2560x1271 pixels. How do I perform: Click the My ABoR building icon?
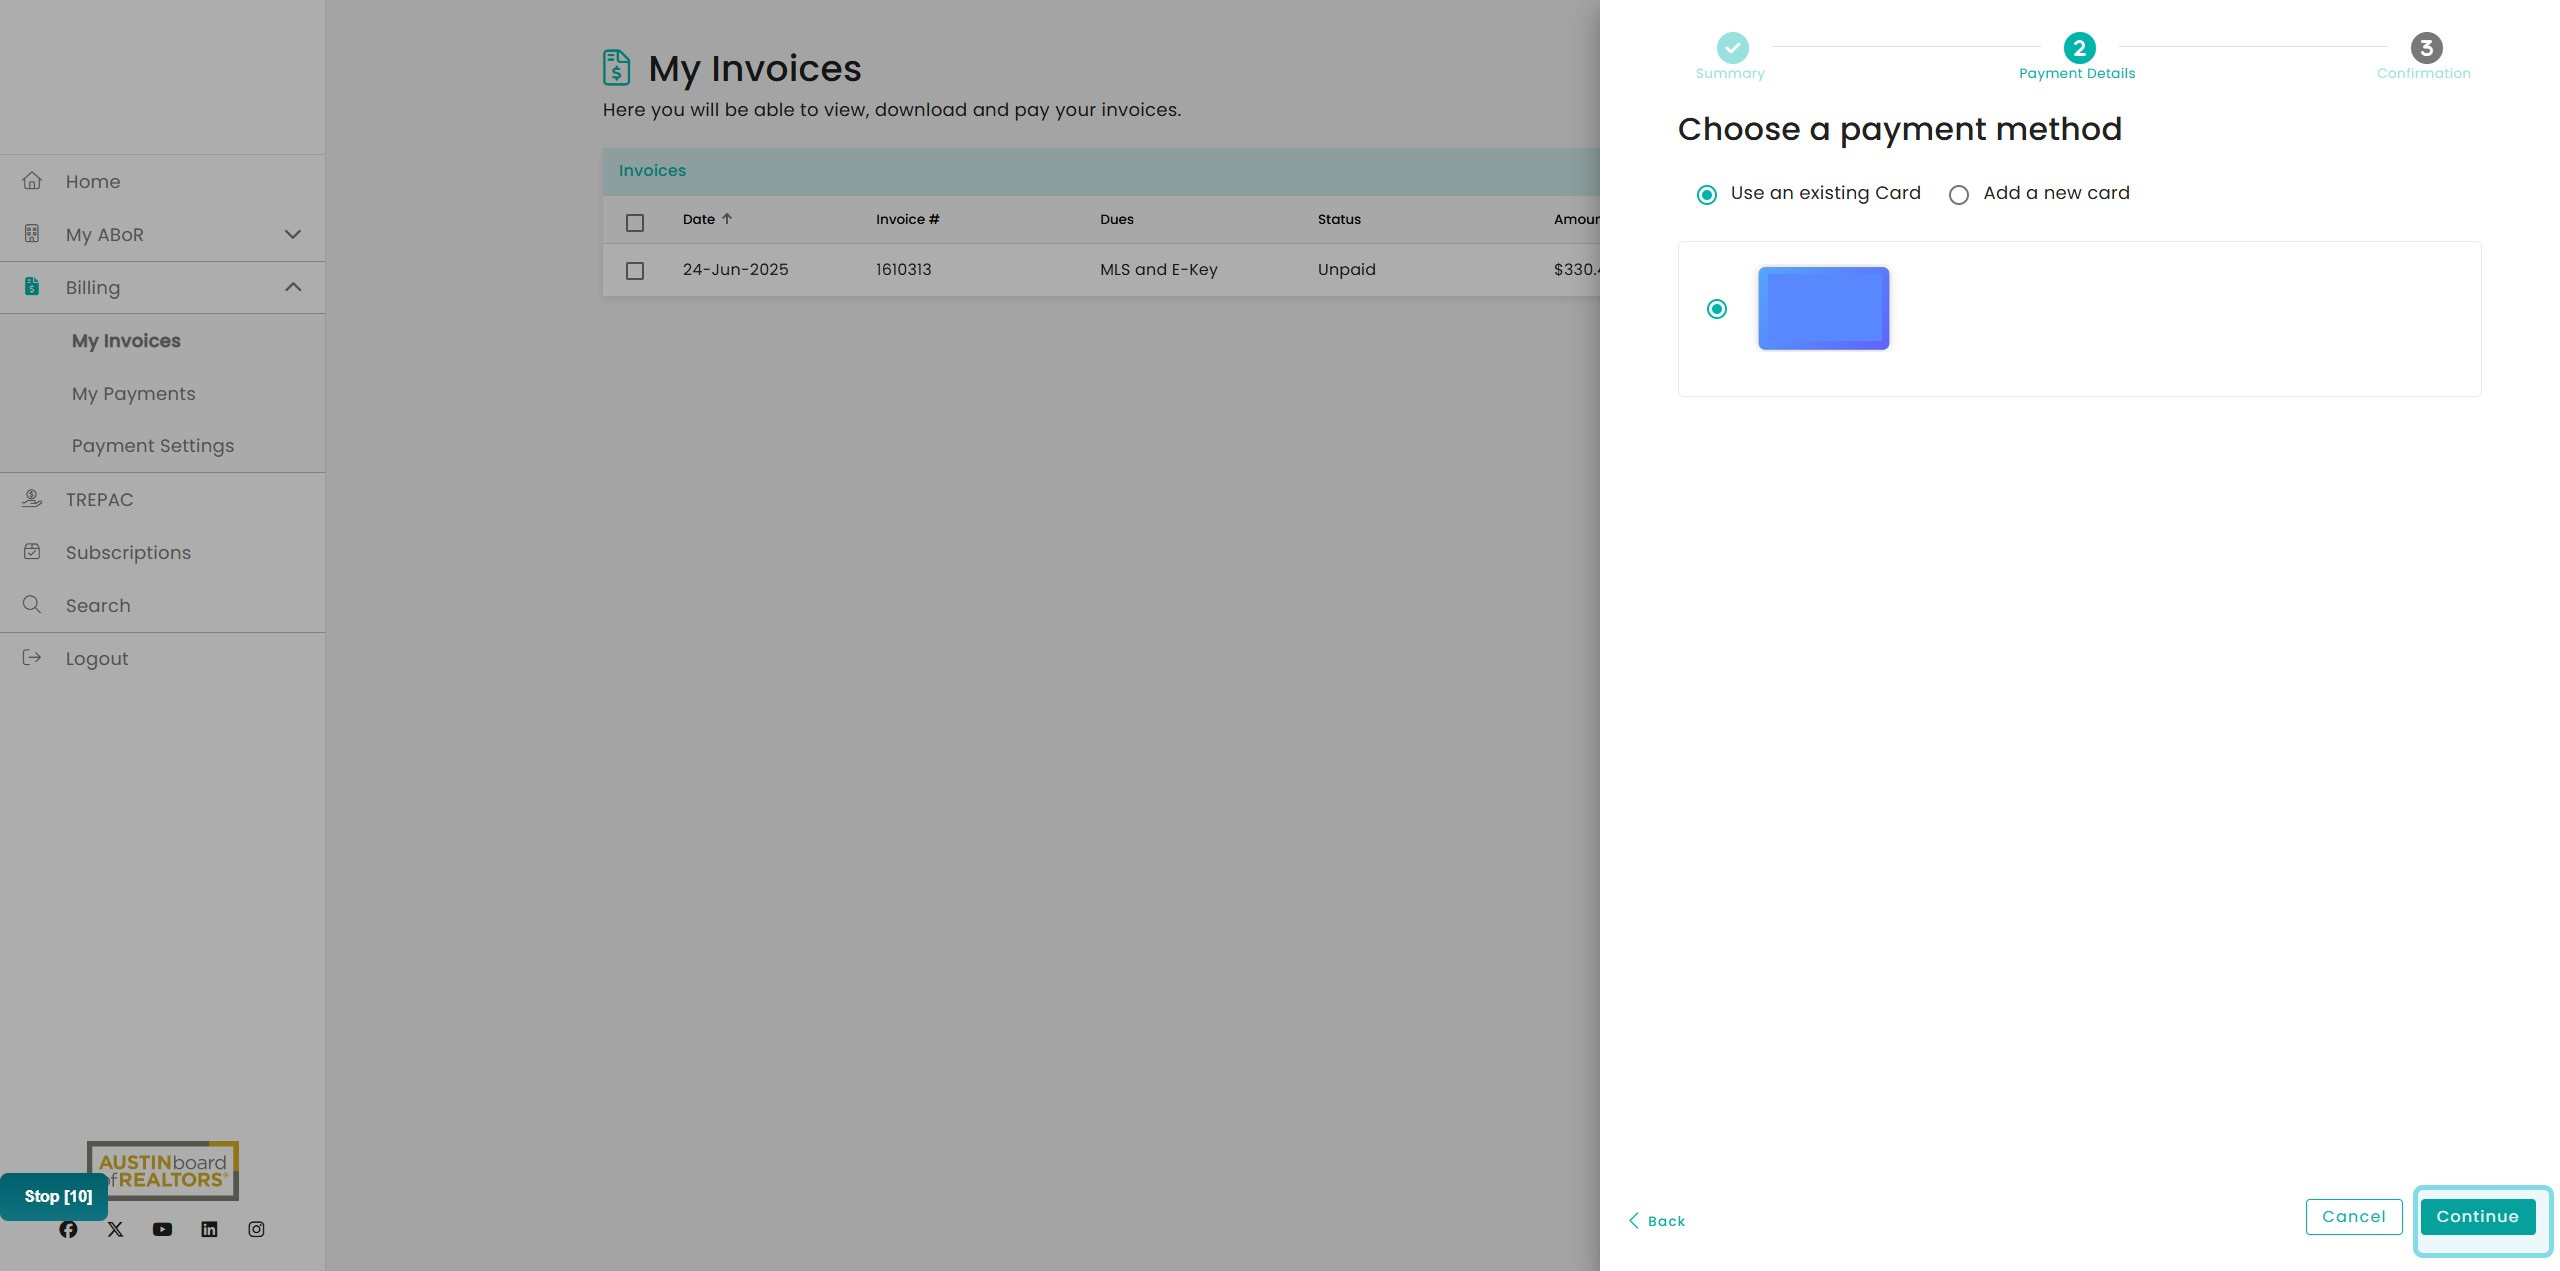tap(32, 234)
